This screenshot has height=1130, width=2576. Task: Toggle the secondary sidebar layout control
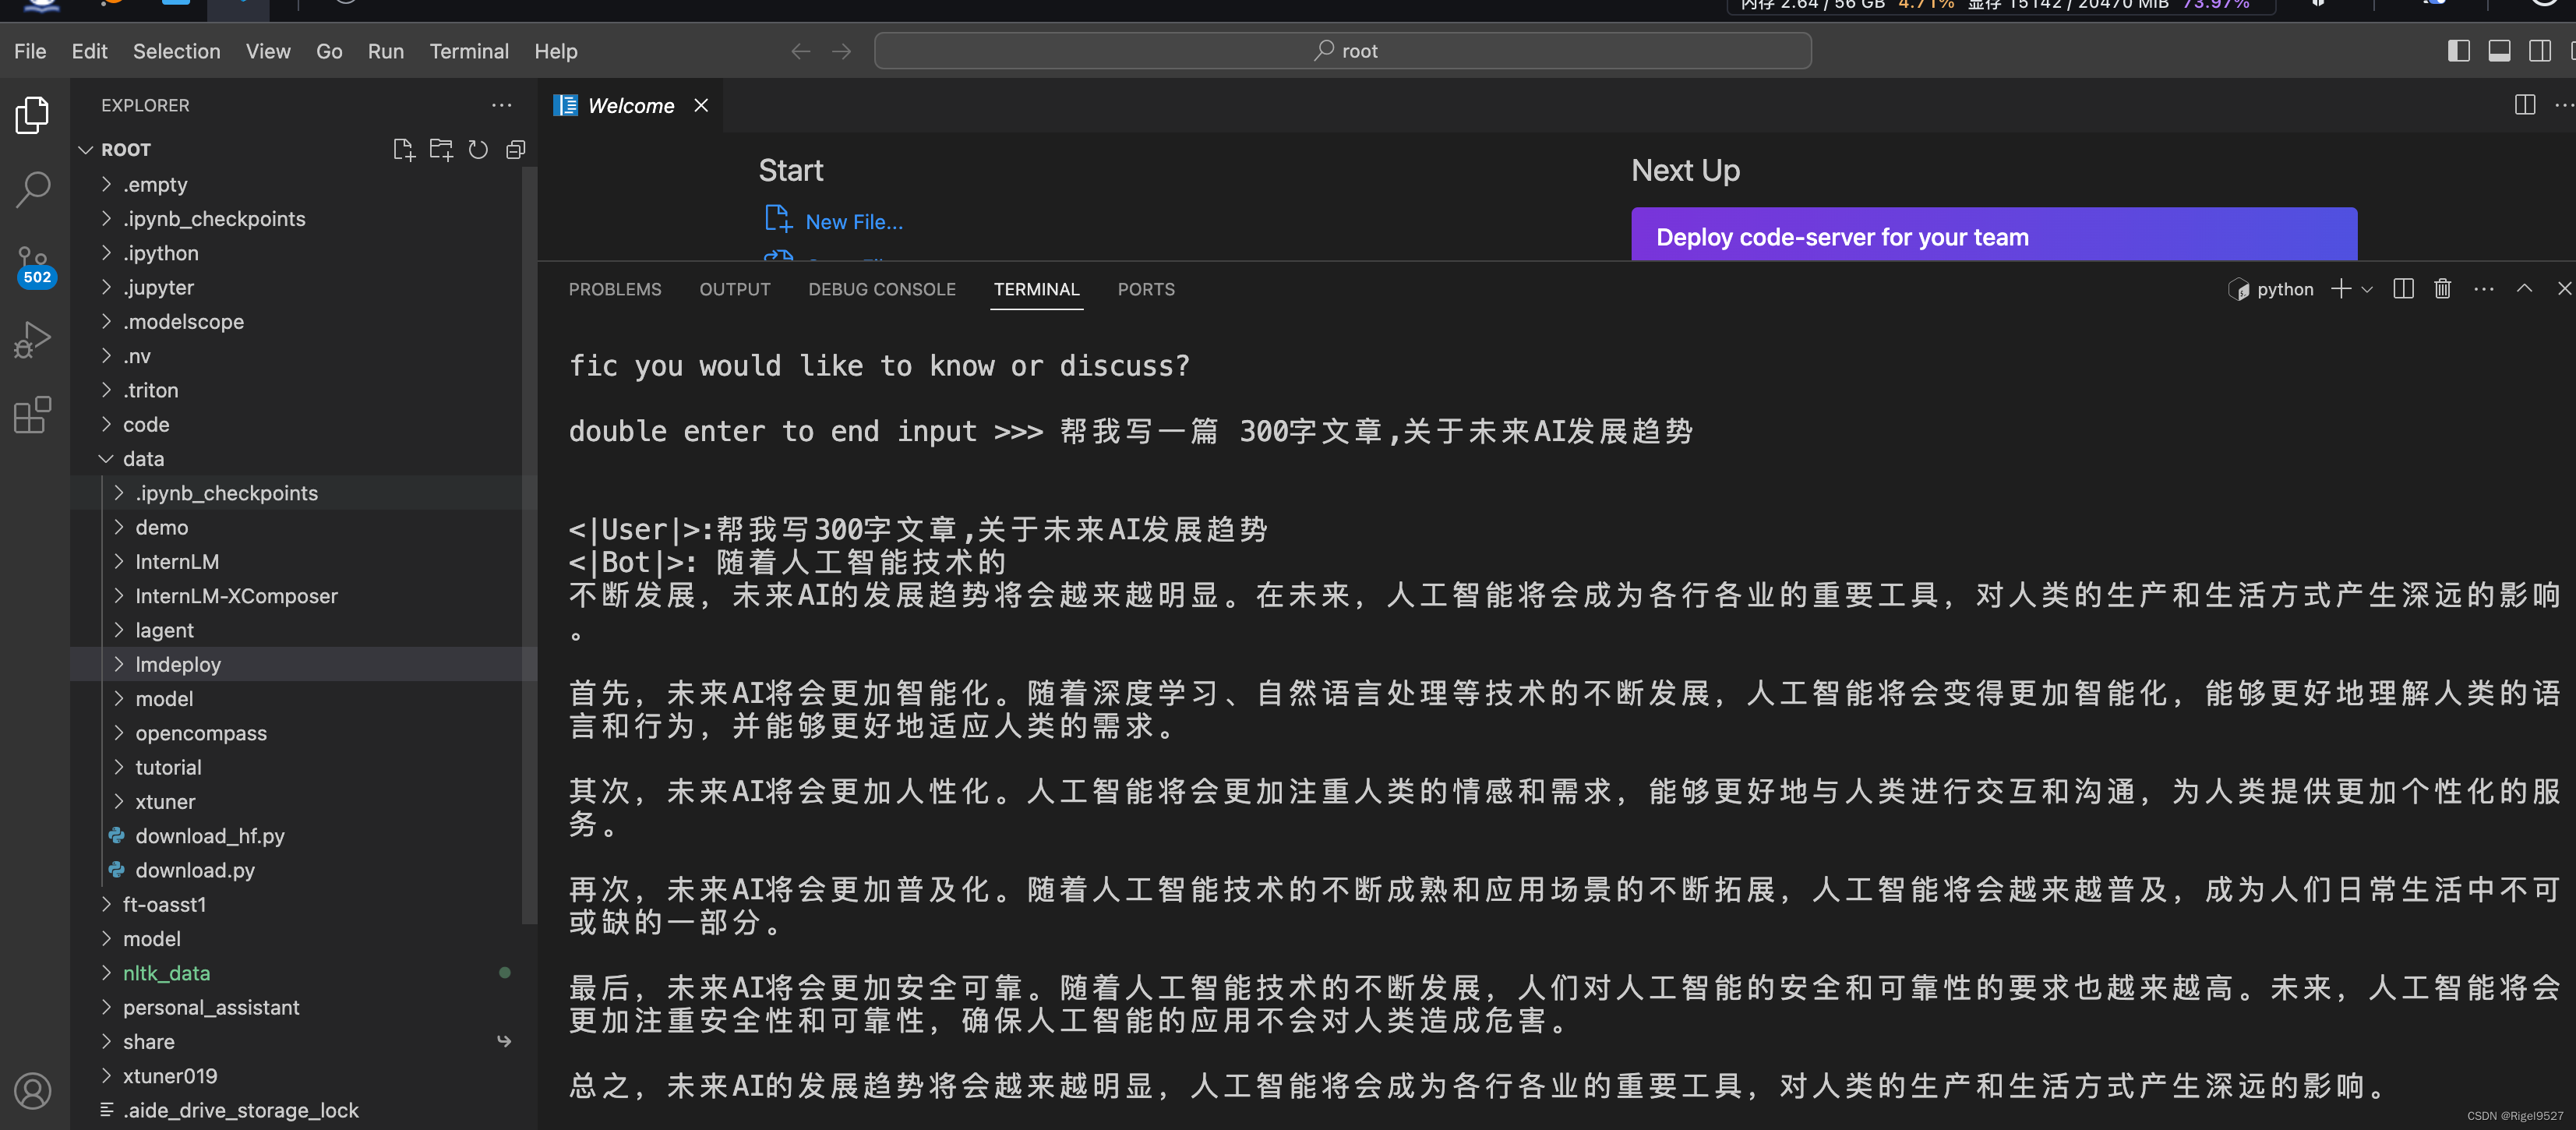[x=2541, y=50]
